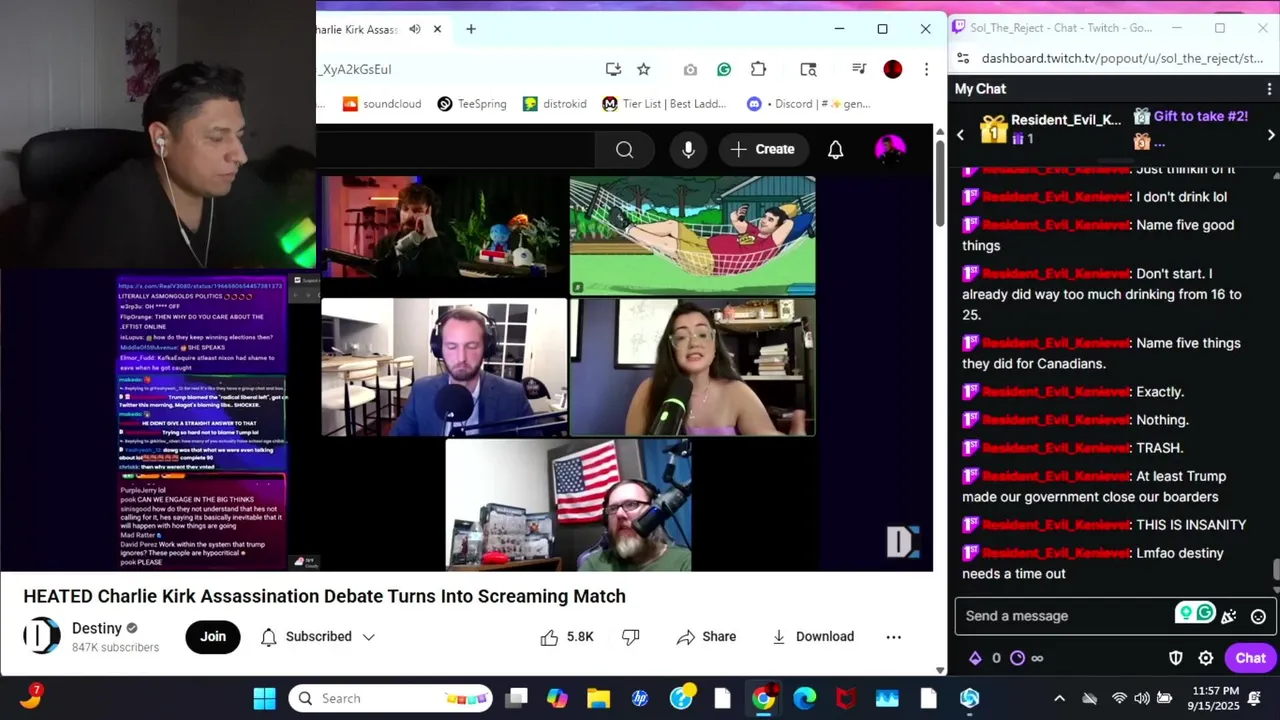The height and width of the screenshot is (720, 1280).
Task: Open the Destiny channel name link
Action: (97, 628)
